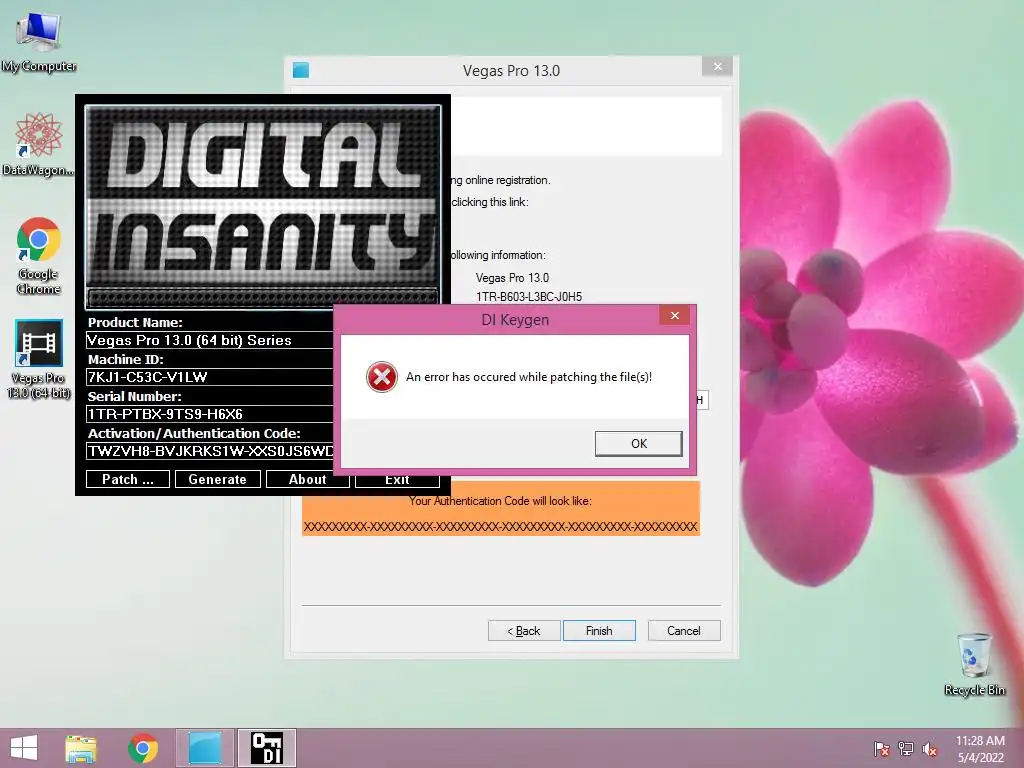Click Finish in Vegas Pro wizard
1024x768 pixels.
599,631
